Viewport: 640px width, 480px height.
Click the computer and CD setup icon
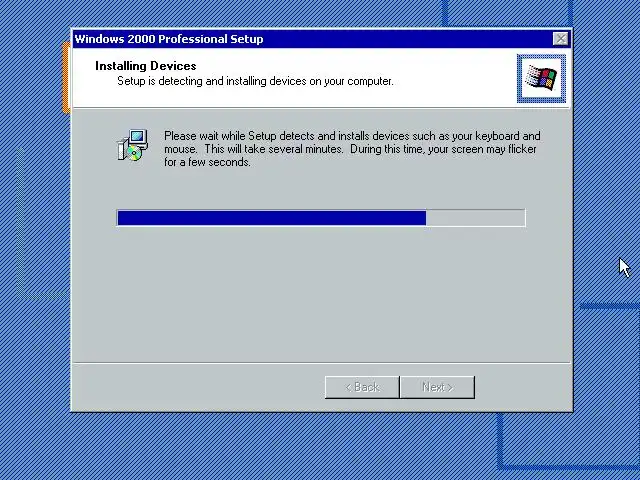point(133,145)
